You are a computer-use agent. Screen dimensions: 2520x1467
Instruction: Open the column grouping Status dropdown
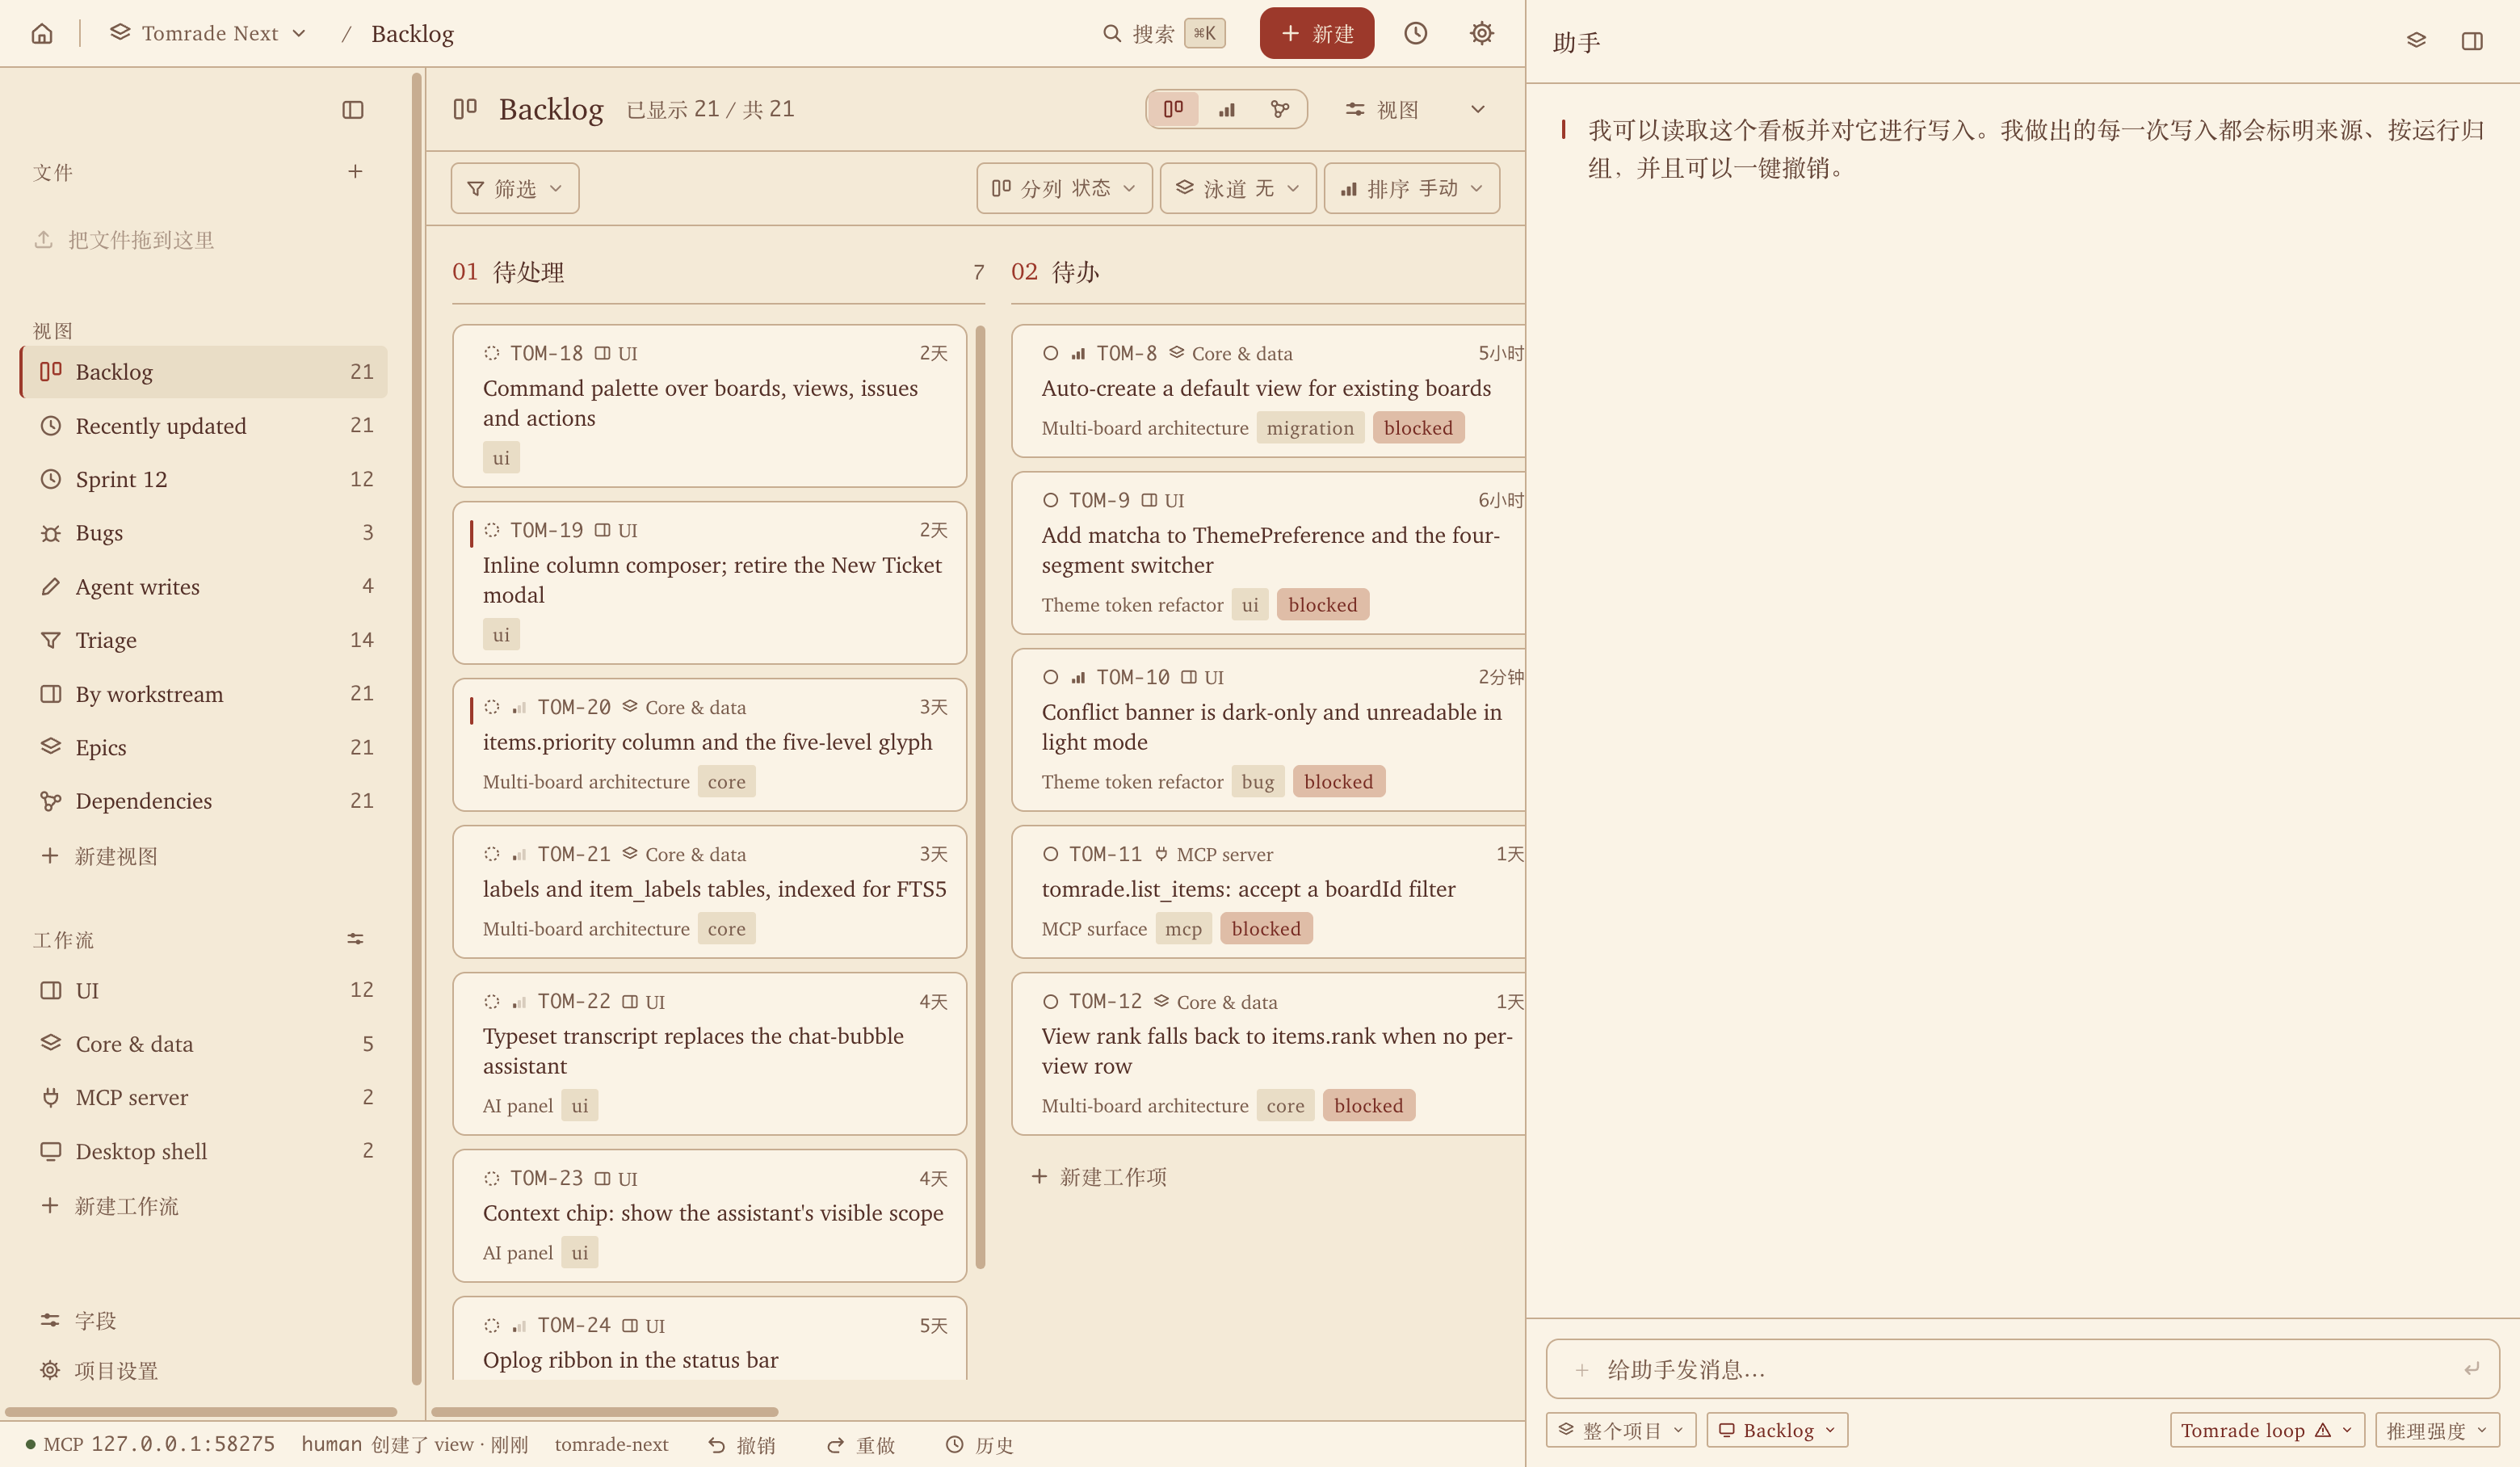pos(1064,188)
